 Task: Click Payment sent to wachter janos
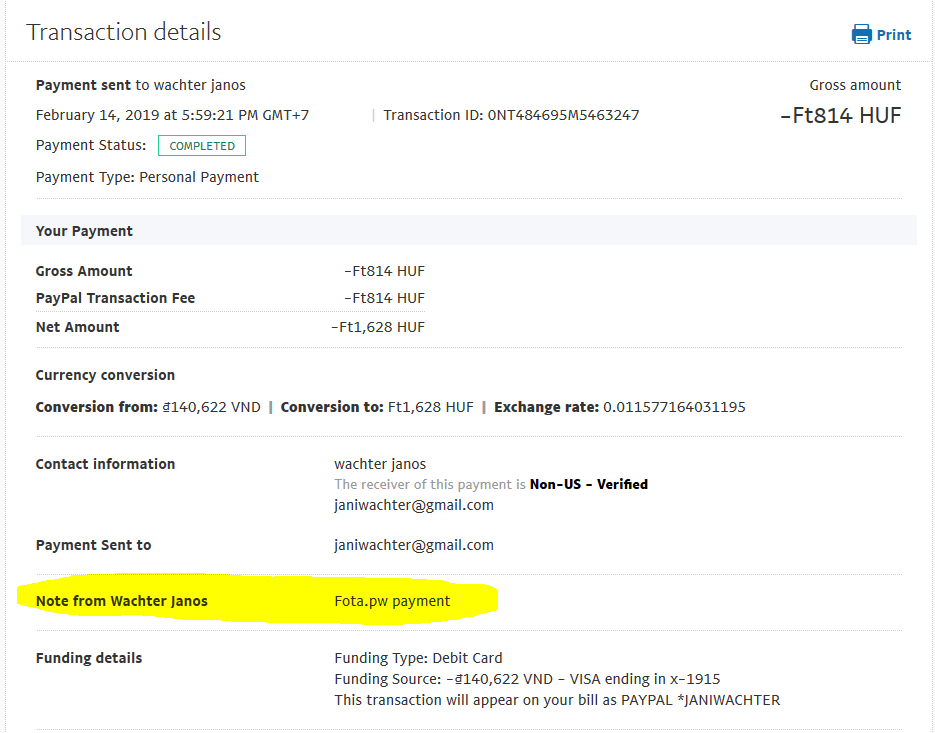tap(141, 85)
